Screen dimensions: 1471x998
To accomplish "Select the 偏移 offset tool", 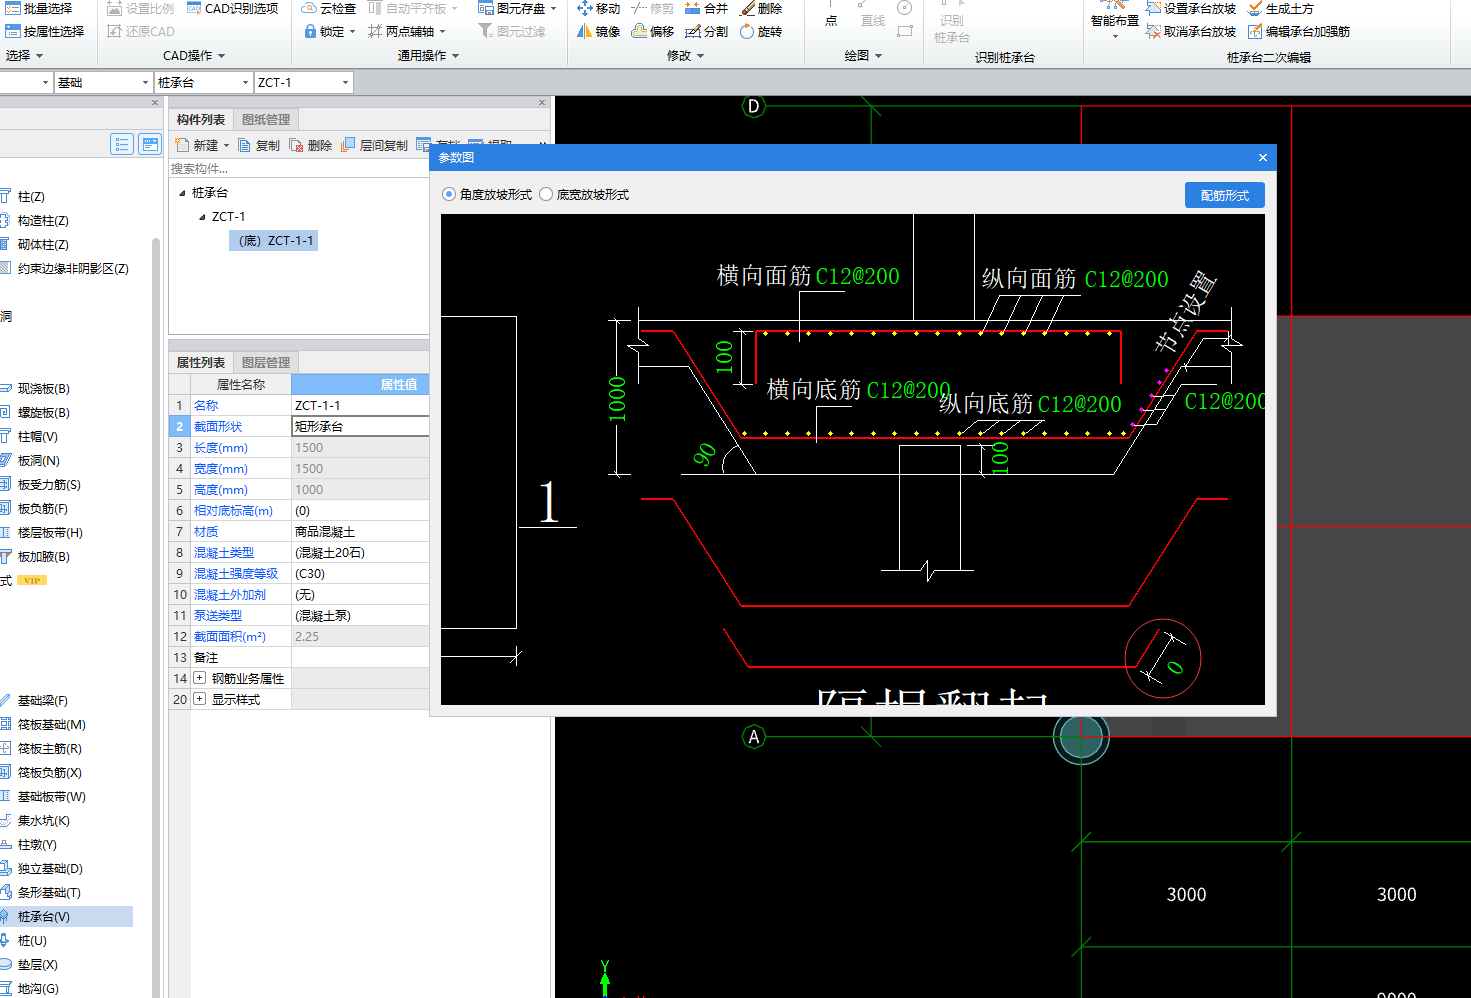I will [x=652, y=31].
